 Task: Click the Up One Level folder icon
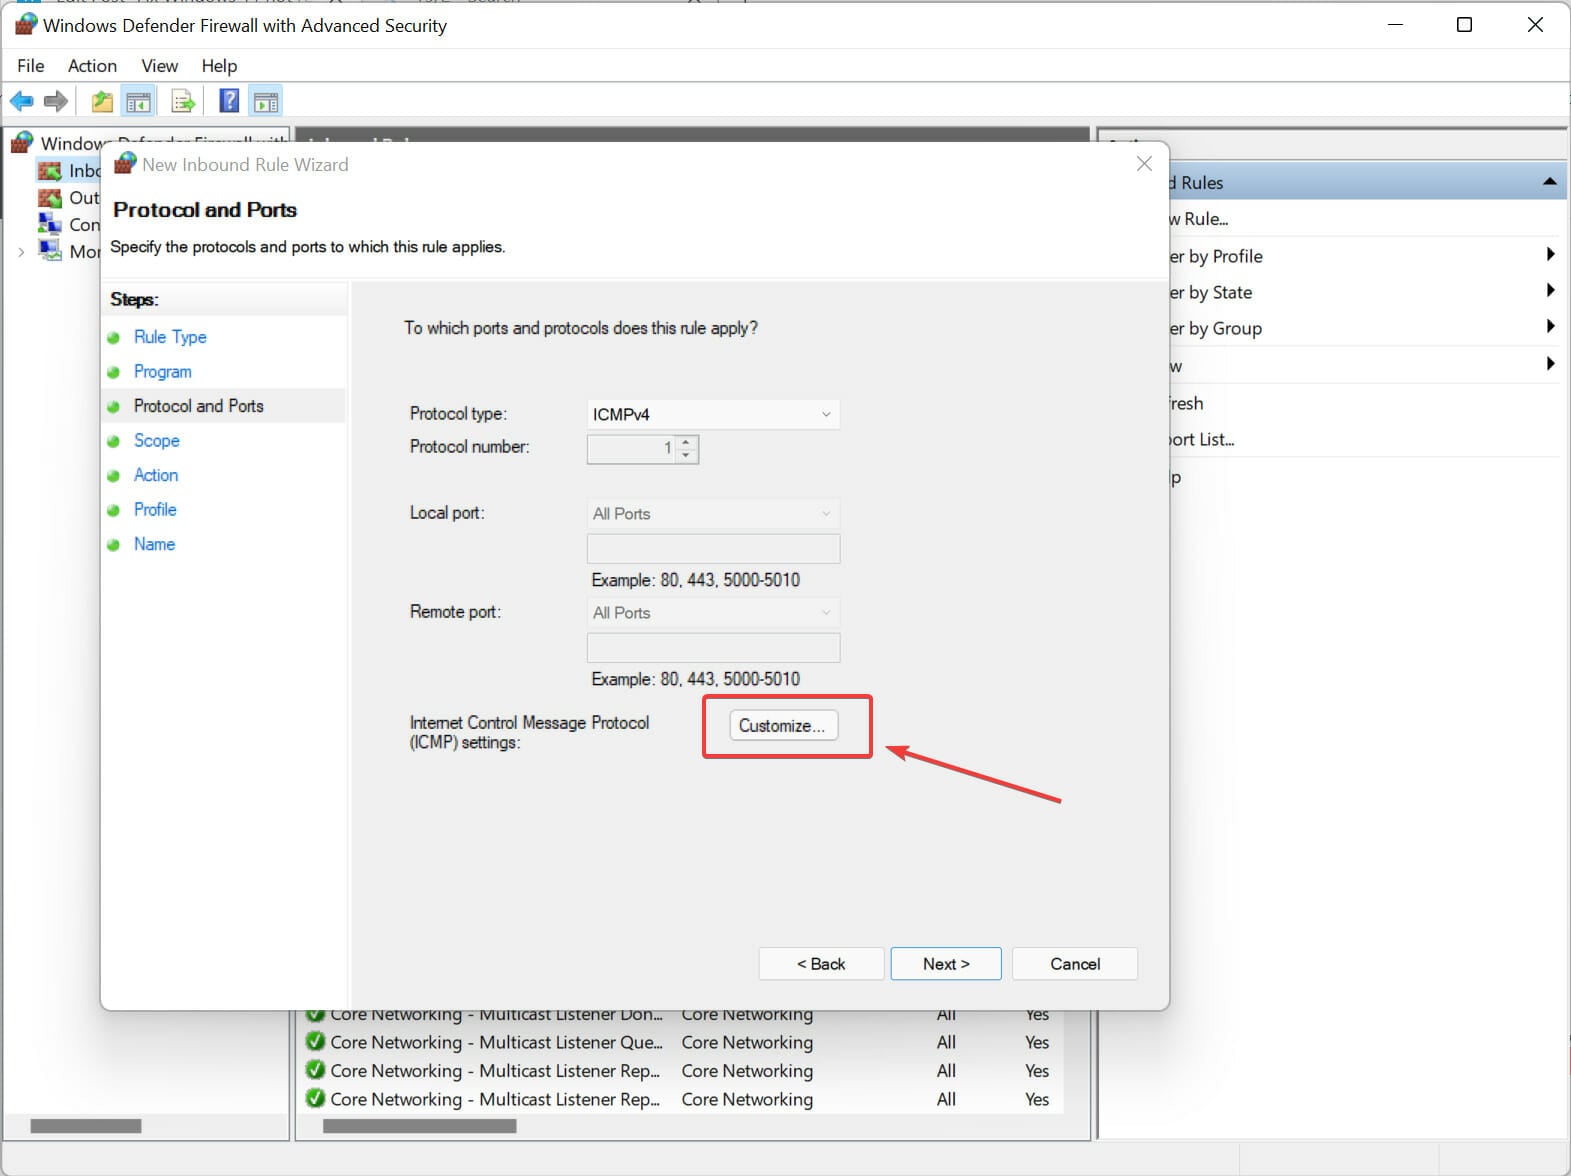(x=102, y=101)
